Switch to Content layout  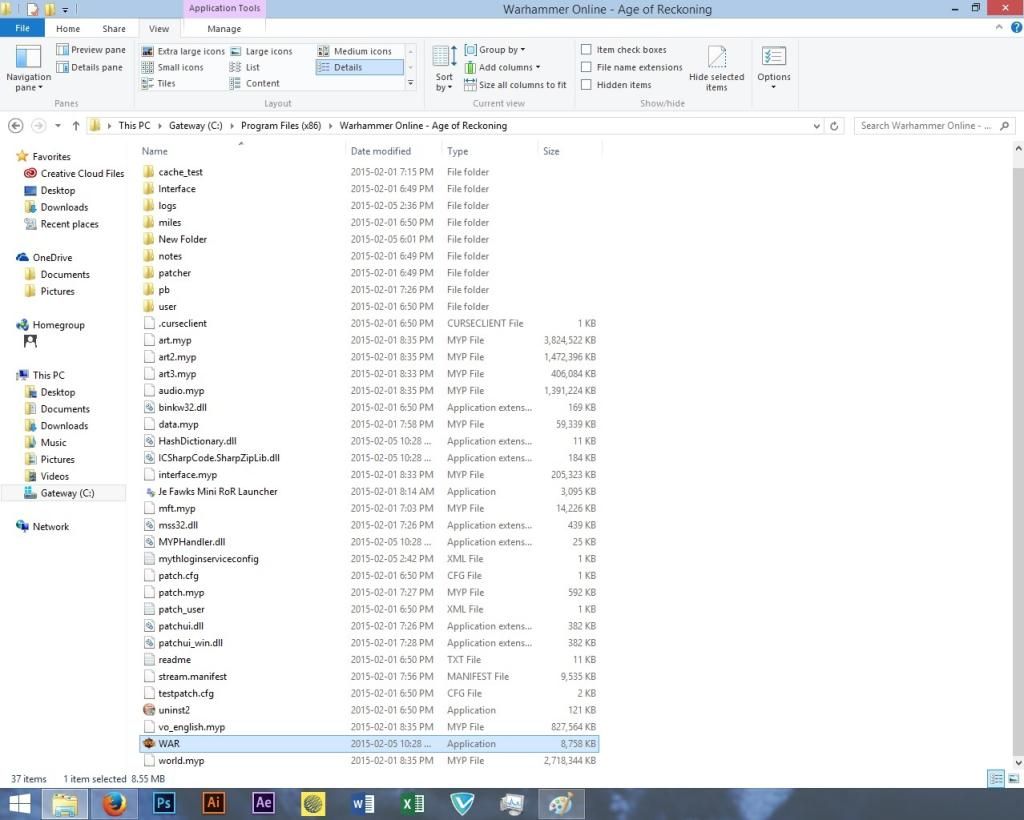pyautogui.click(x=255, y=84)
